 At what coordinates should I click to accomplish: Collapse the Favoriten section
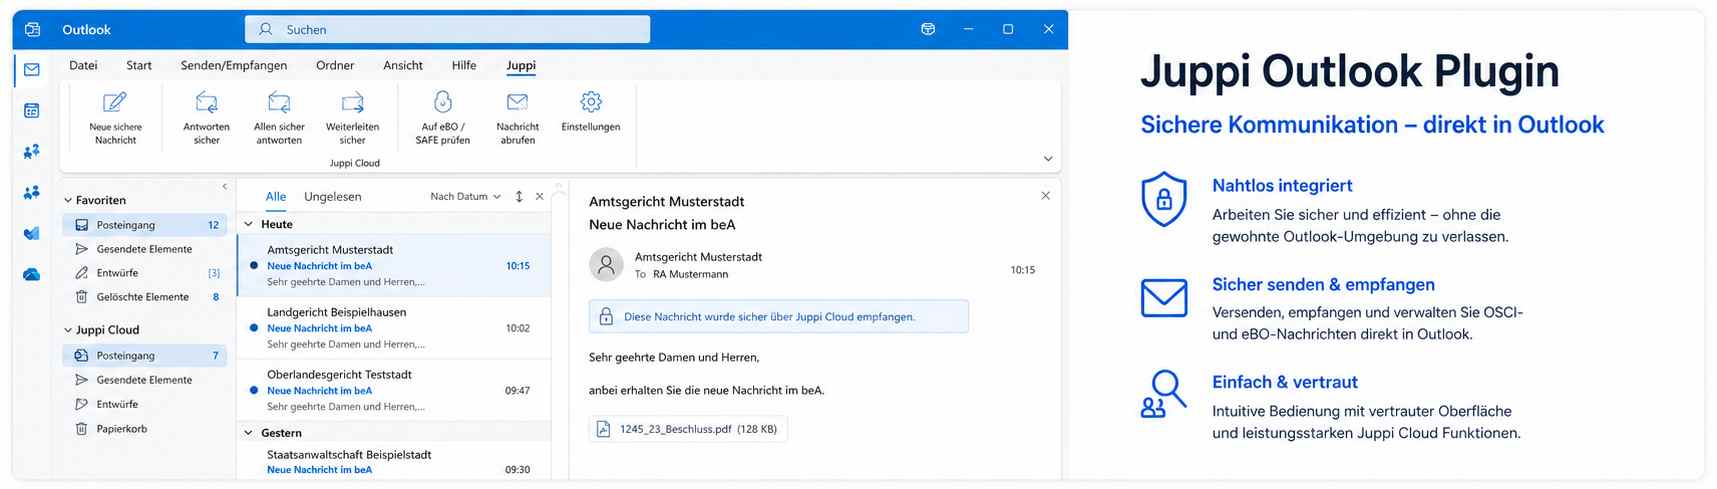pos(68,201)
